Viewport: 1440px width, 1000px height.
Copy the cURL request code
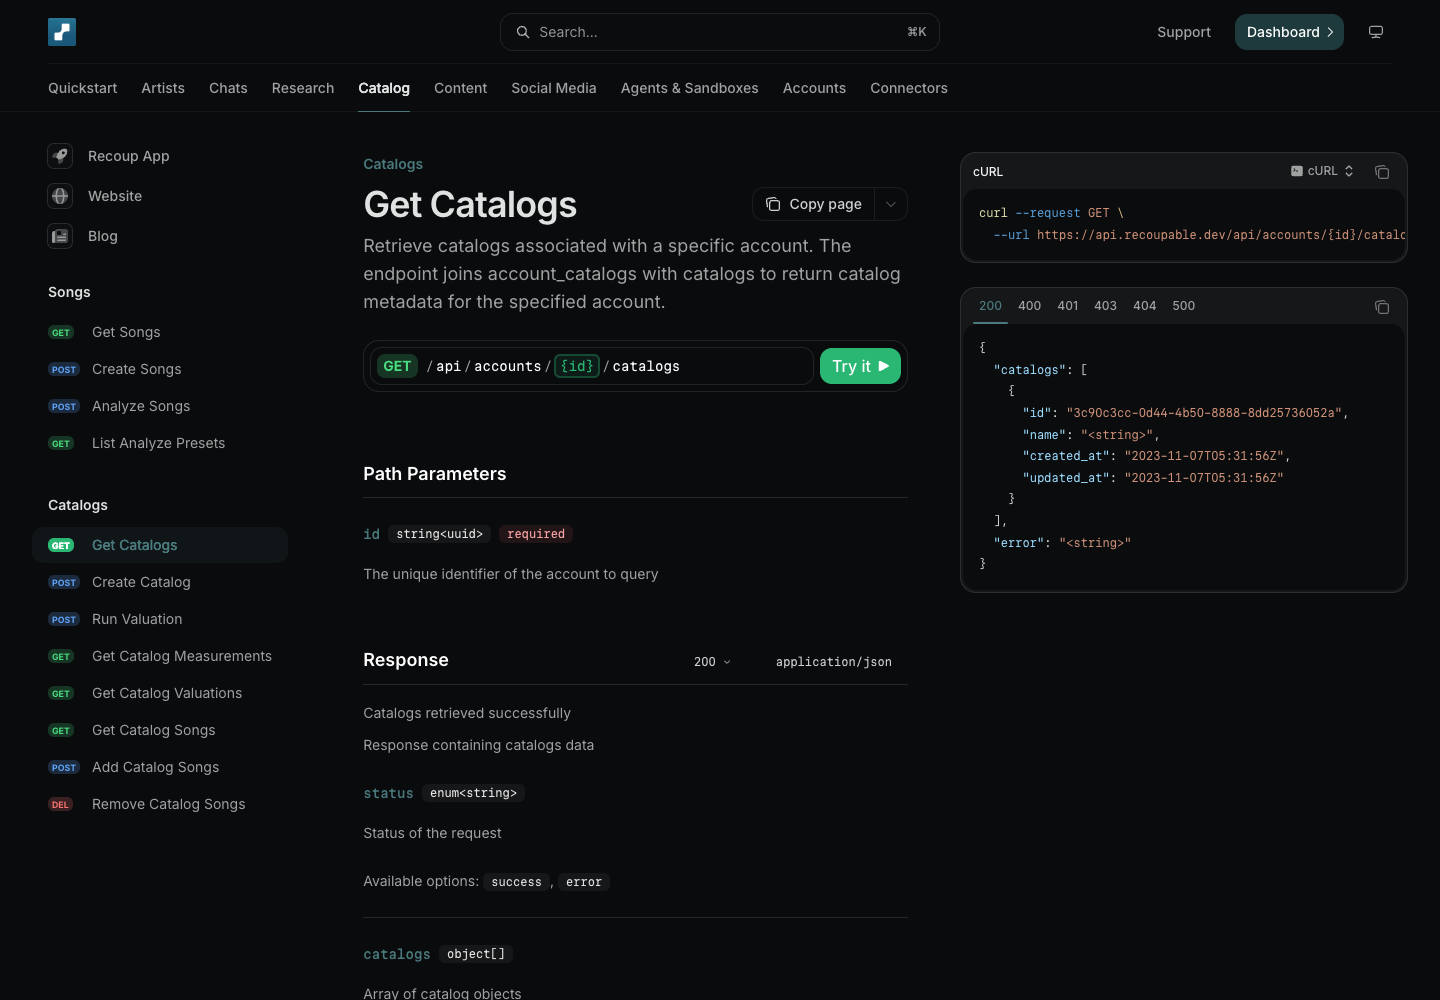1382,172
